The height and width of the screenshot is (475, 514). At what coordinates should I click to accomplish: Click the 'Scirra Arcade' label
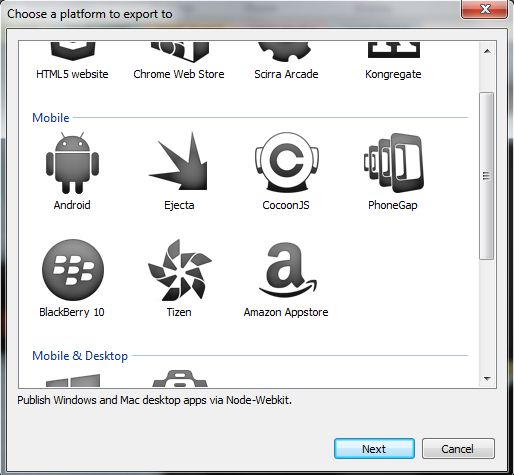[x=286, y=74]
